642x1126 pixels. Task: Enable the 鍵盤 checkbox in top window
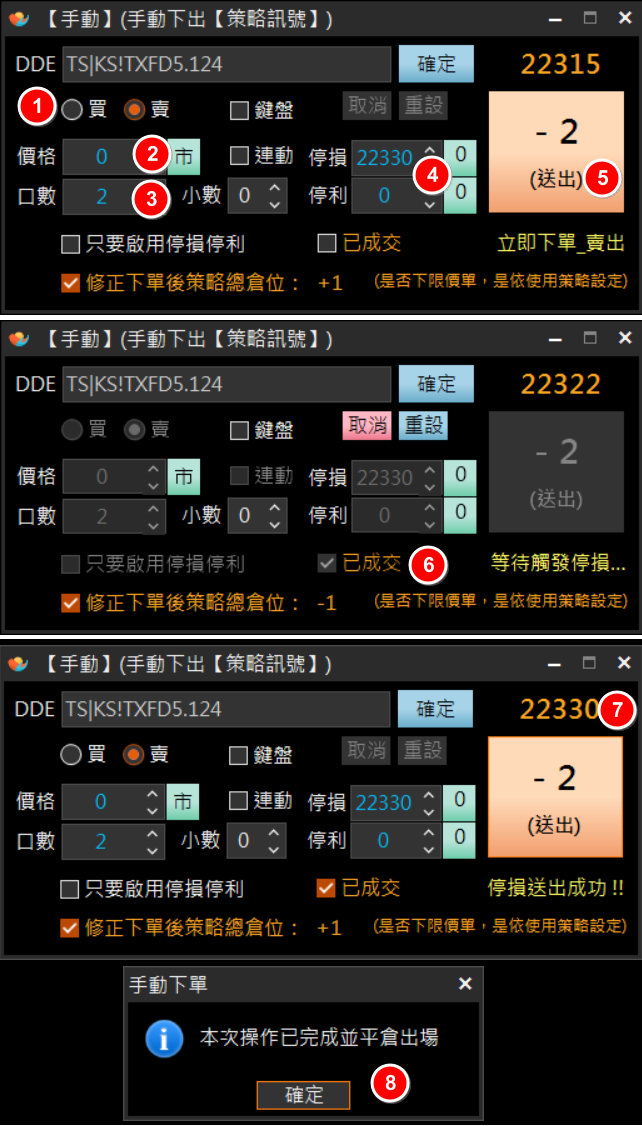[239, 111]
